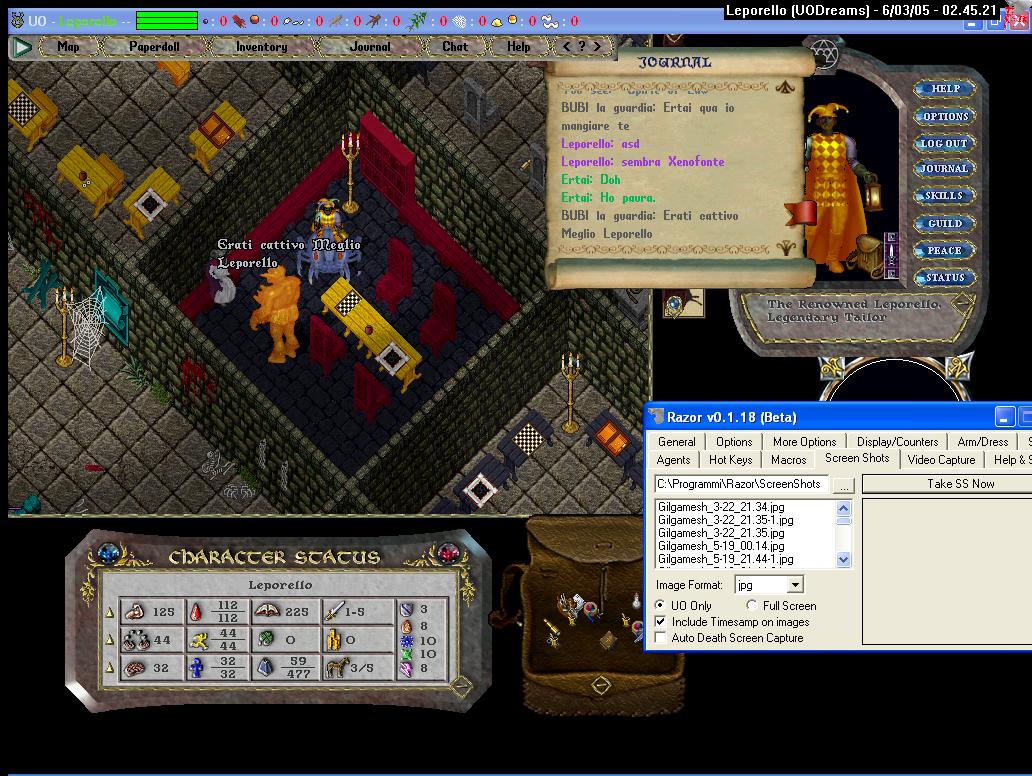Click the browse ellipsis button for screenshot folder
Viewport: 1032px width, 776px height.
(x=844, y=485)
